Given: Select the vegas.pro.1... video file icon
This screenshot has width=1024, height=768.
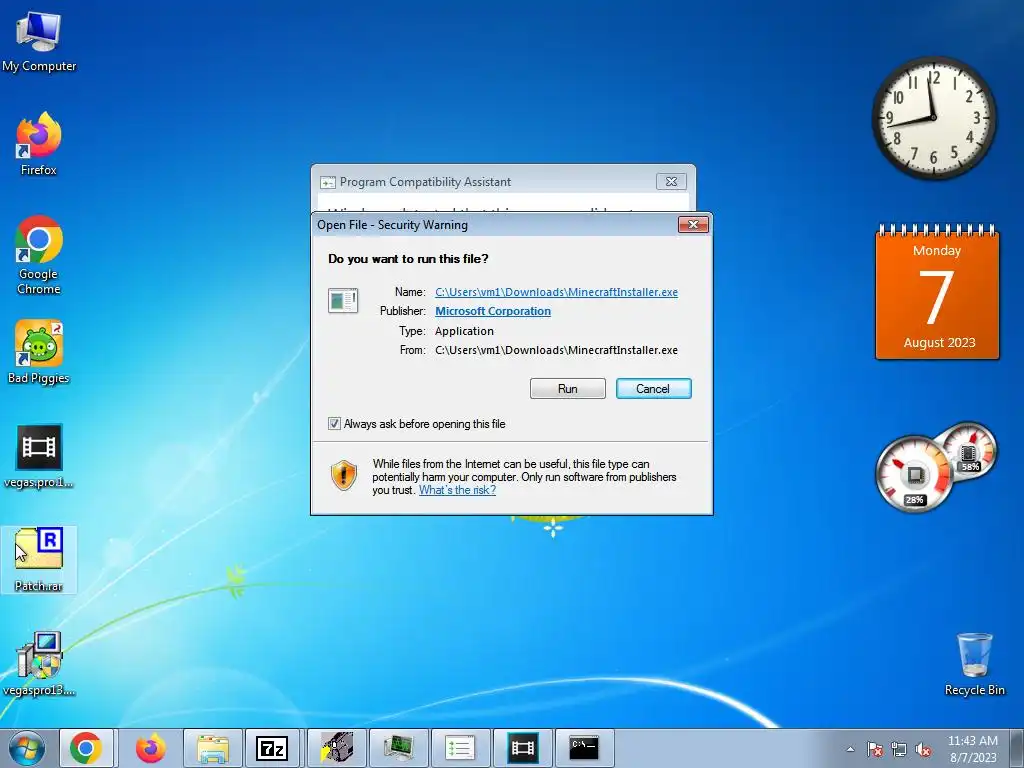Looking at the screenshot, I should click(x=39, y=456).
